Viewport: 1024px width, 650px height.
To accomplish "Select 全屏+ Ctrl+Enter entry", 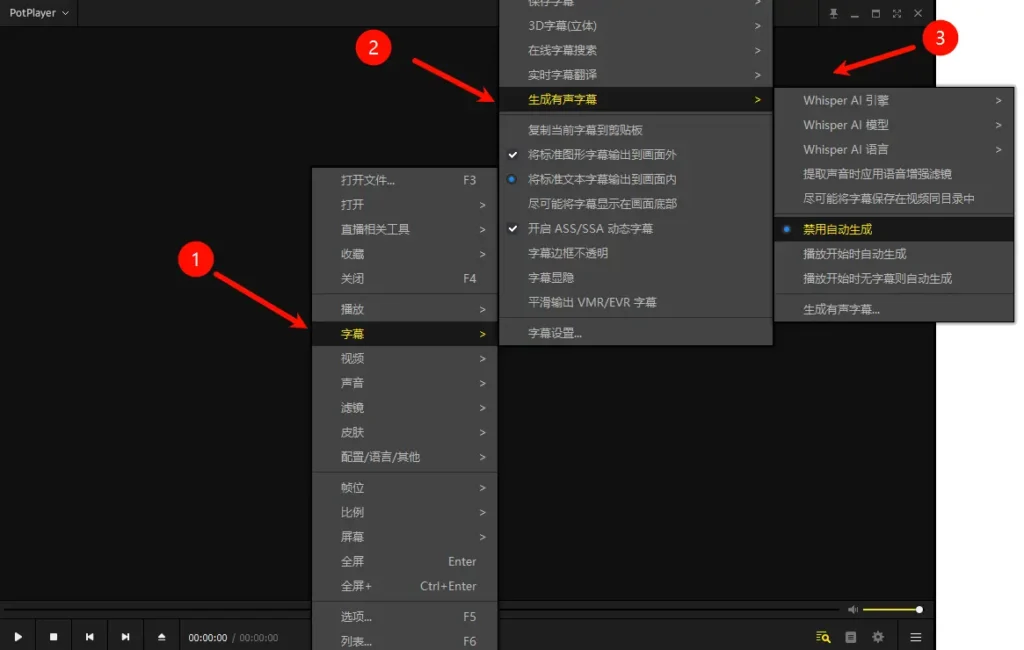I will click(405, 586).
